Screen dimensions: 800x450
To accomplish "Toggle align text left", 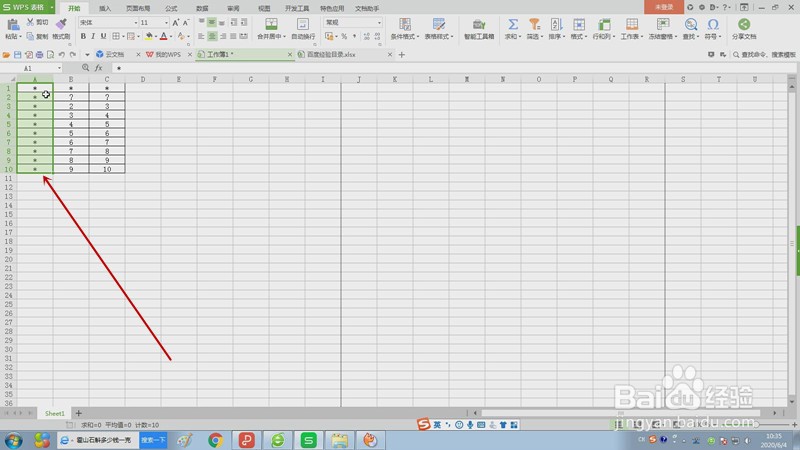I will (201, 36).
